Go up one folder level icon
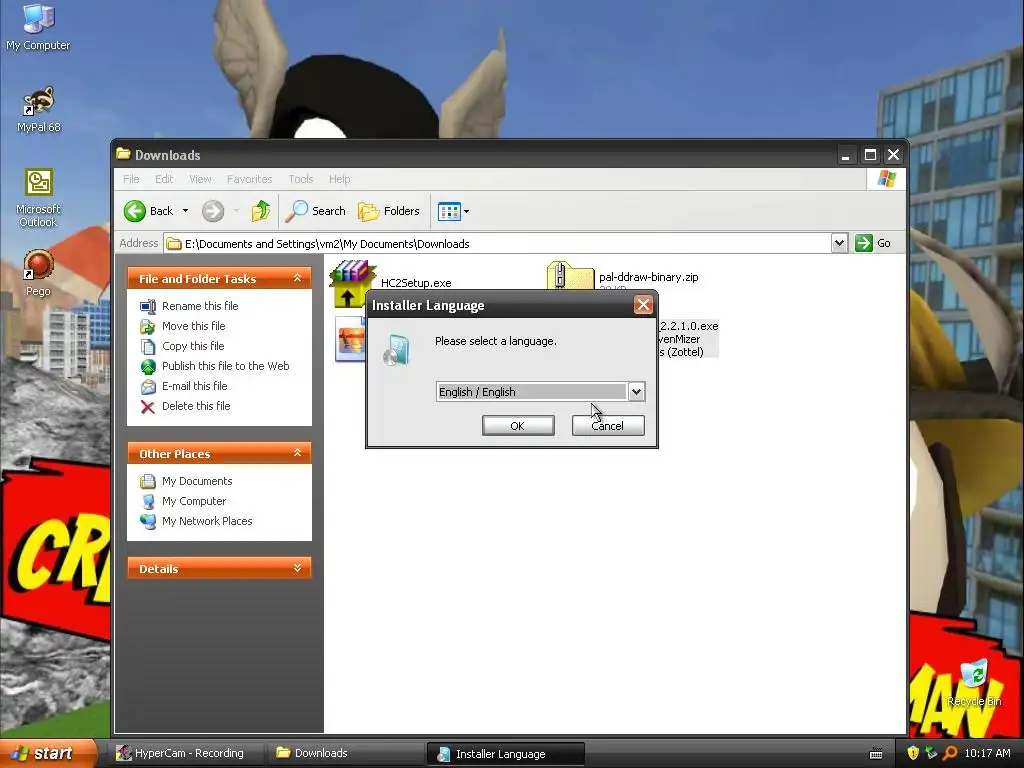Image resolution: width=1024 pixels, height=768 pixels. [261, 211]
